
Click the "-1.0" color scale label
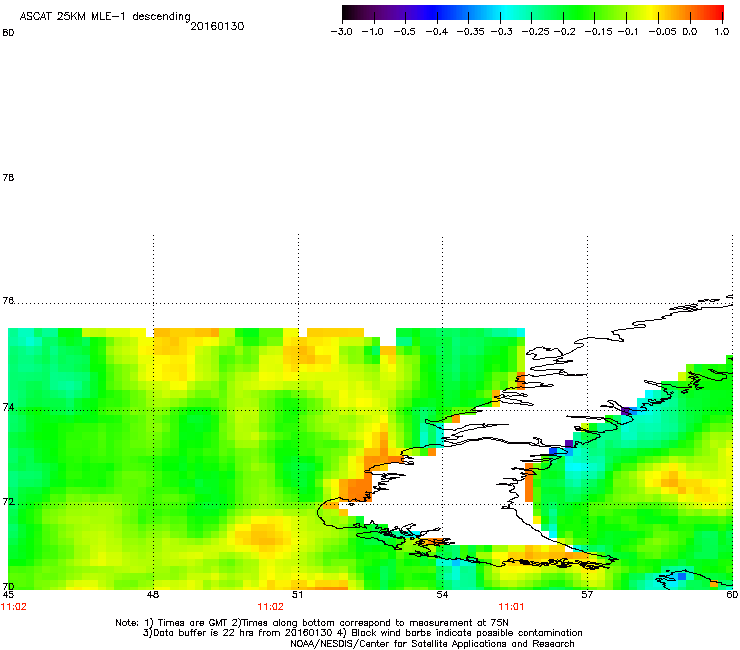point(372,32)
